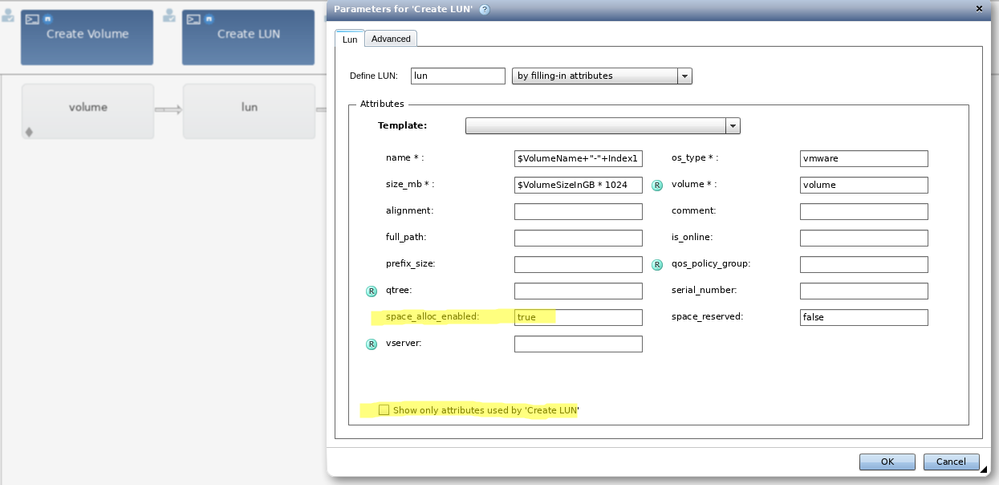The image size is (999, 485).
Task: Click the R icon beside vserver
Action: tap(372, 344)
